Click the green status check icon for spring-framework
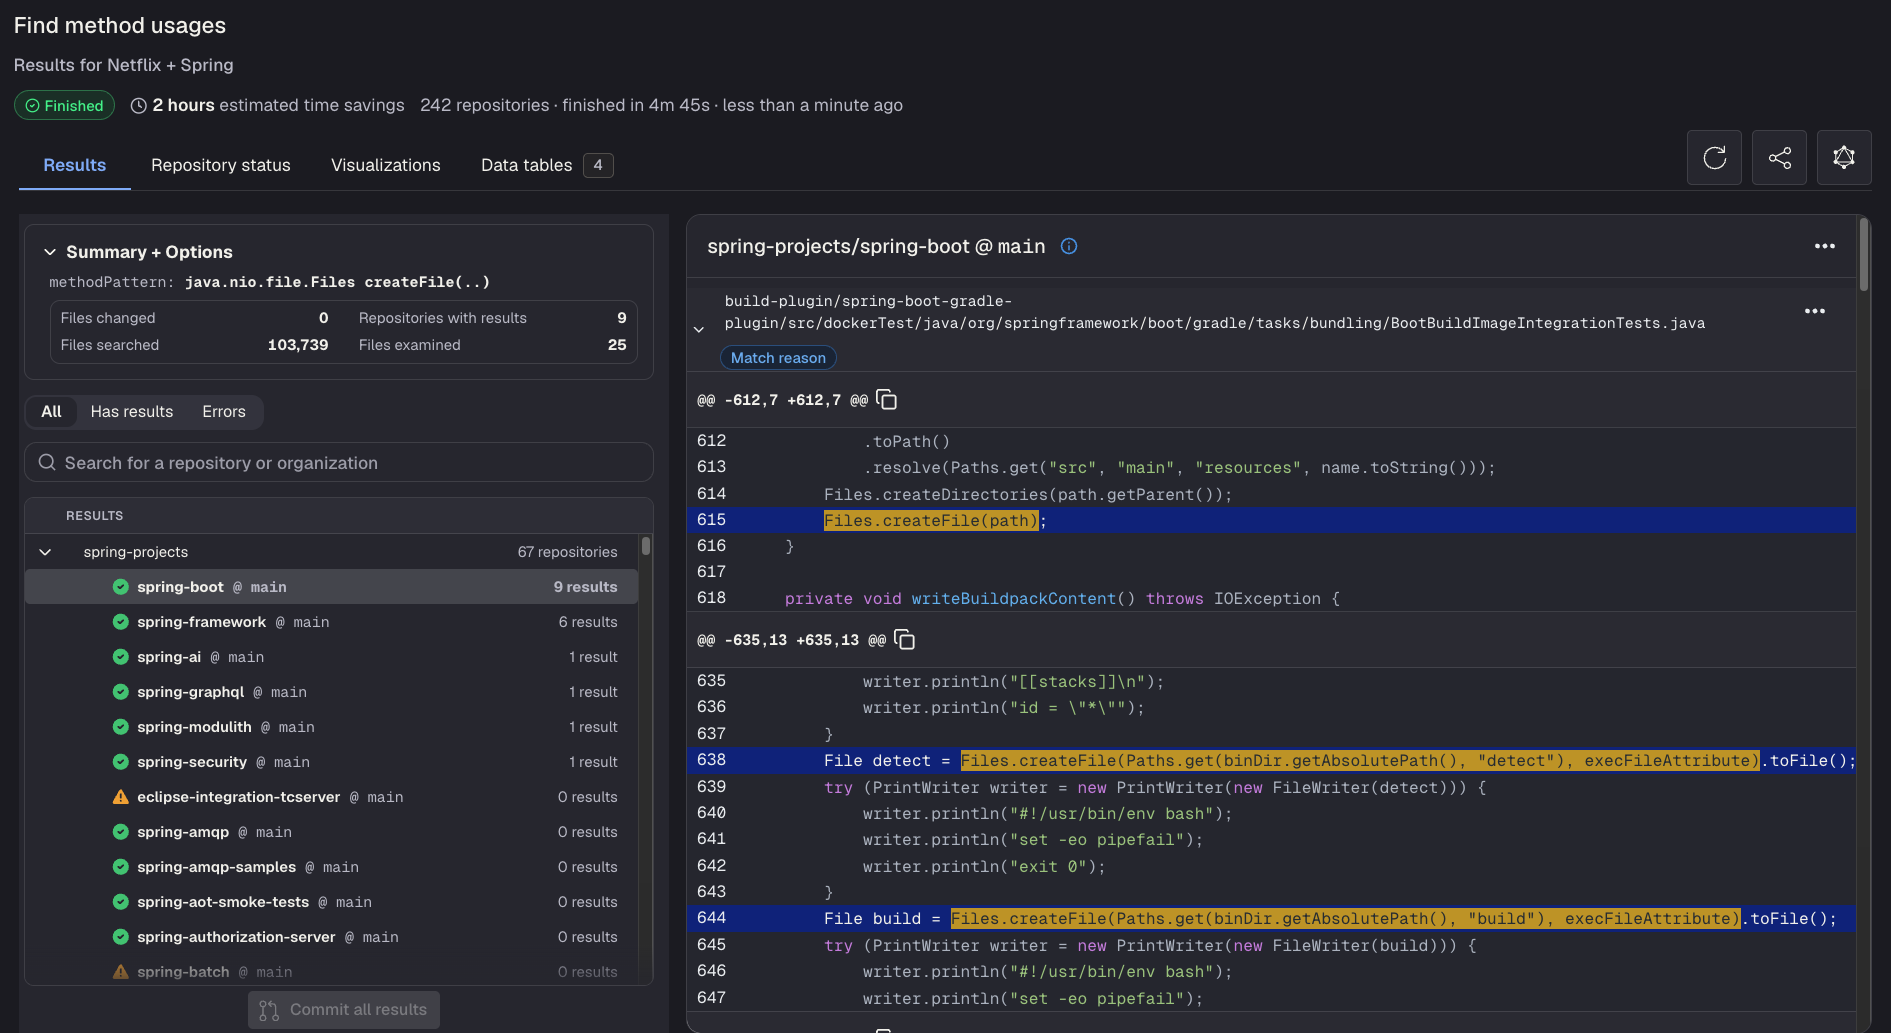Image resolution: width=1891 pixels, height=1033 pixels. click(121, 622)
